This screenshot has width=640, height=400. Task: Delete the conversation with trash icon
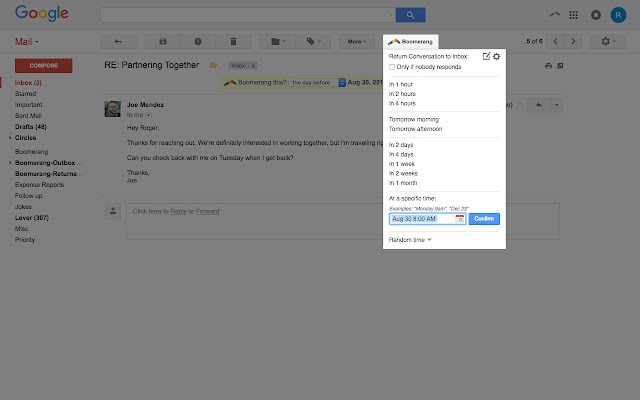click(x=233, y=41)
